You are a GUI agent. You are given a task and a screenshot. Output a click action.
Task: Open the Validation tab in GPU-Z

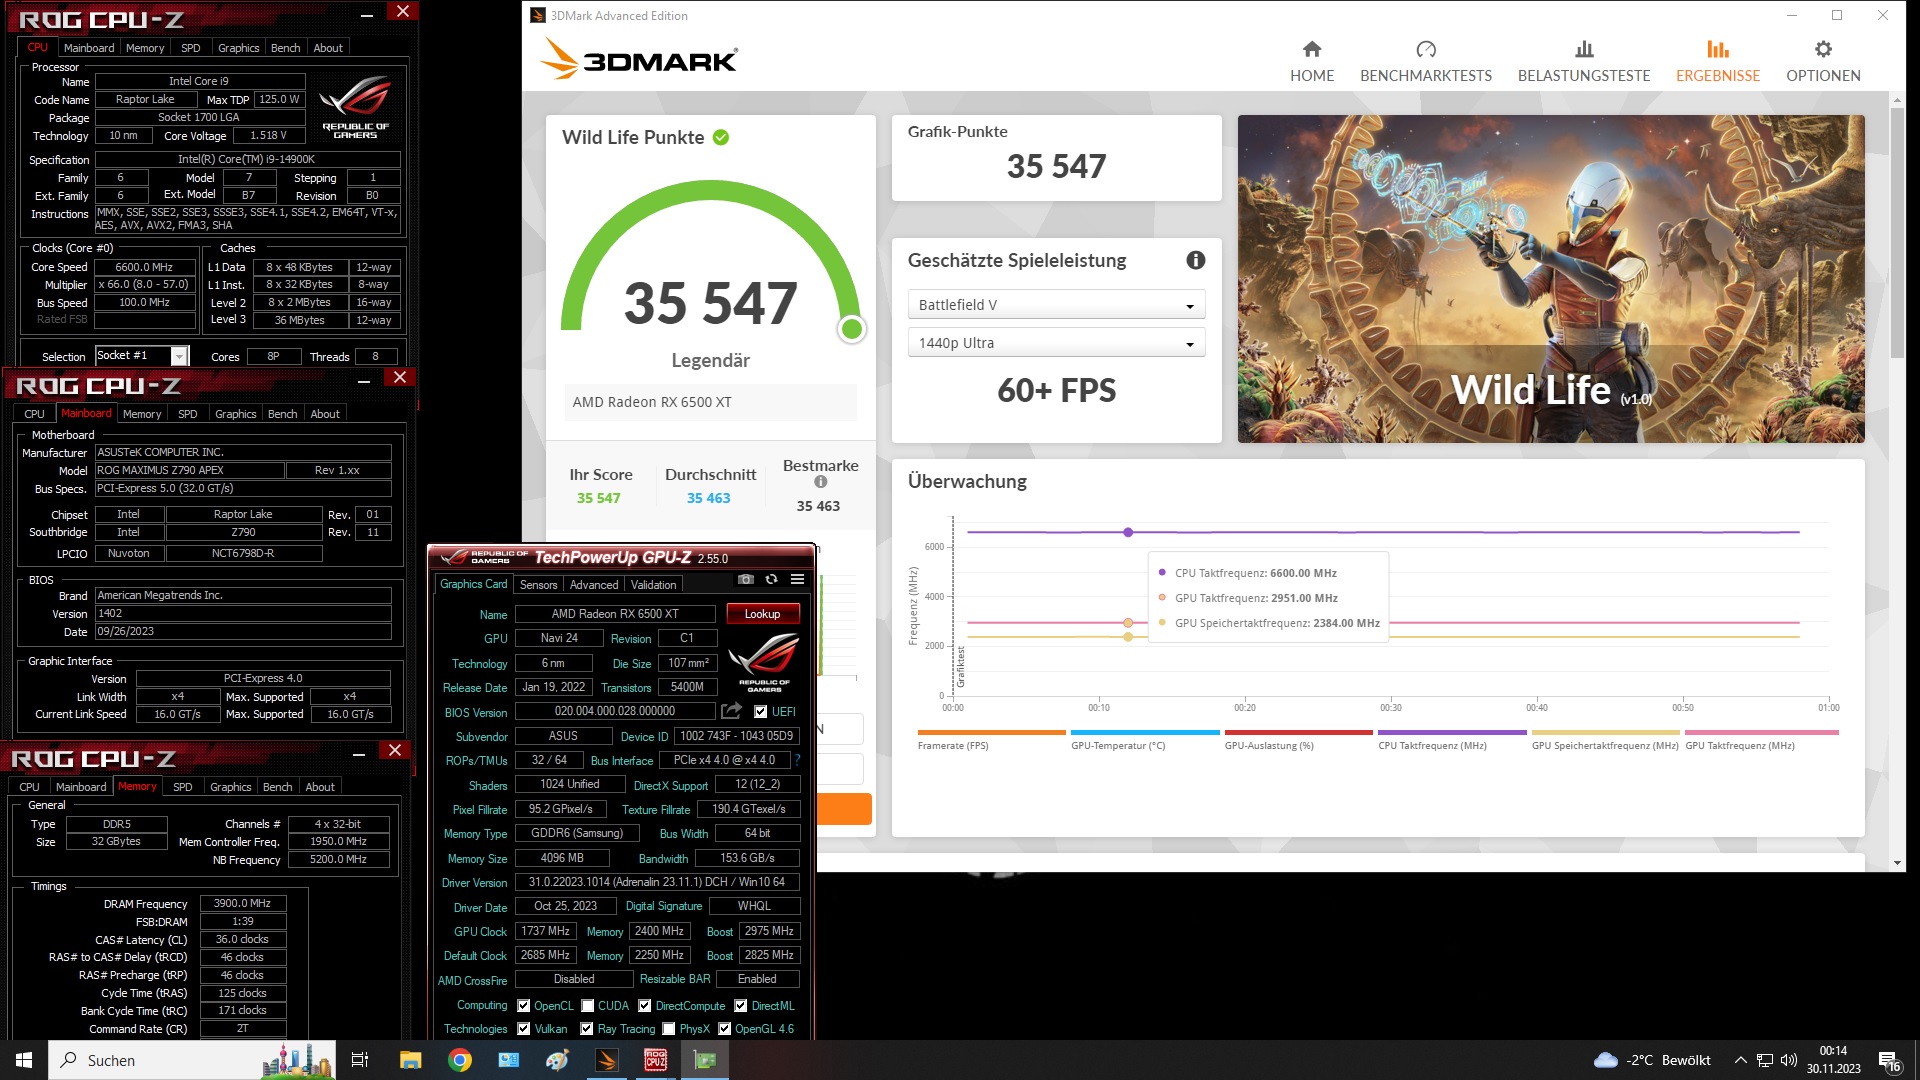tap(653, 585)
